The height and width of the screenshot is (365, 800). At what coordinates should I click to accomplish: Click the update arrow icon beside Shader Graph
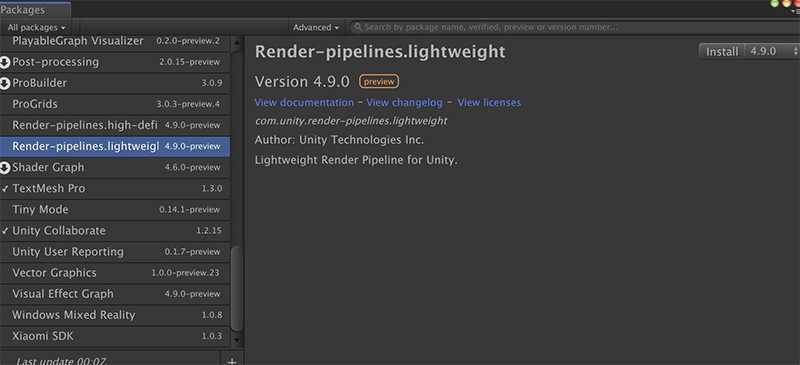point(5,167)
